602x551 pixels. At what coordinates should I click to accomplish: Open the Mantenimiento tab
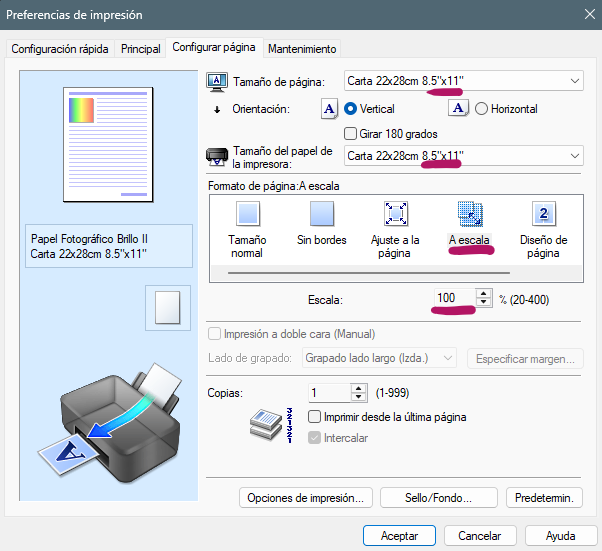(302, 48)
